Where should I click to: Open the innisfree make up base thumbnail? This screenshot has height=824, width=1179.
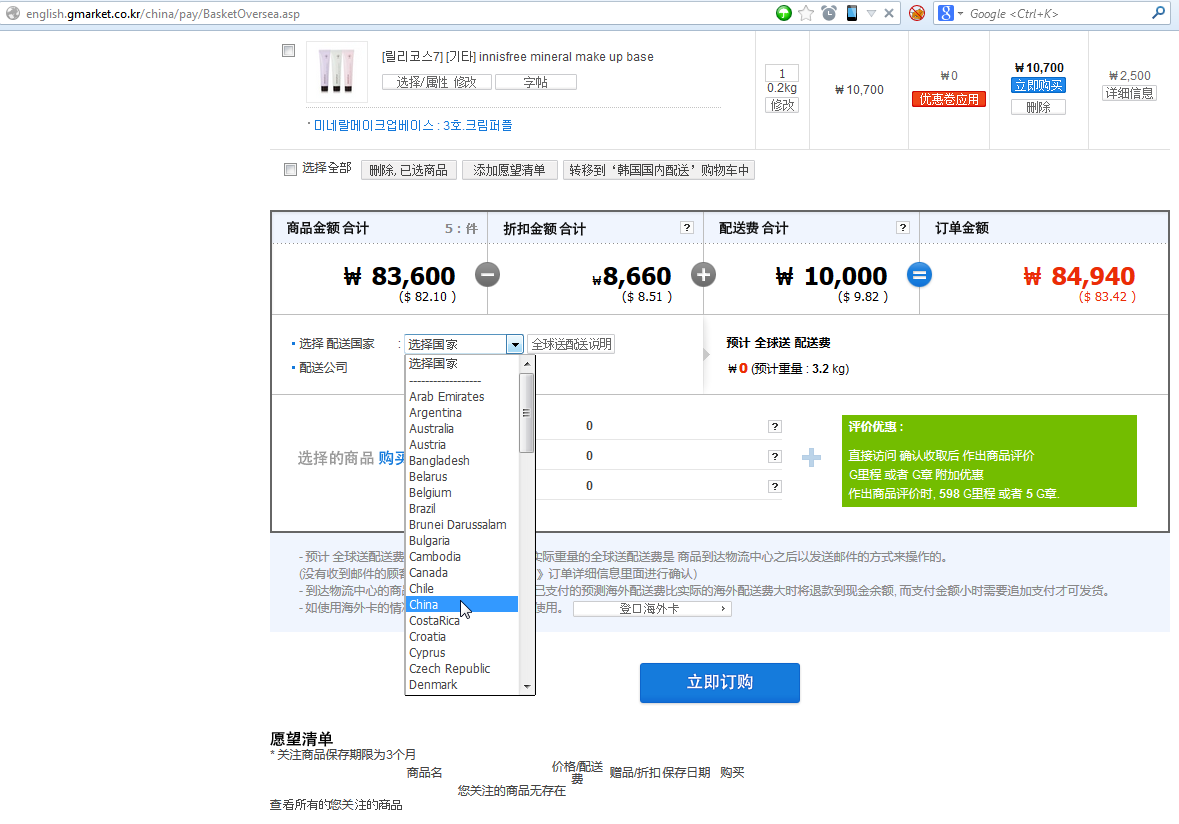(337, 71)
